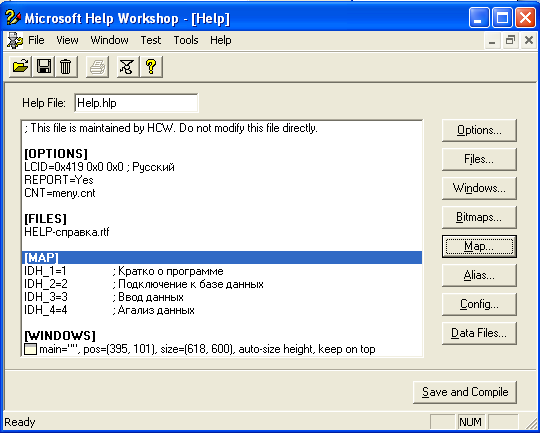Open the View menu
Screen dimensions: 540x433
point(67,40)
